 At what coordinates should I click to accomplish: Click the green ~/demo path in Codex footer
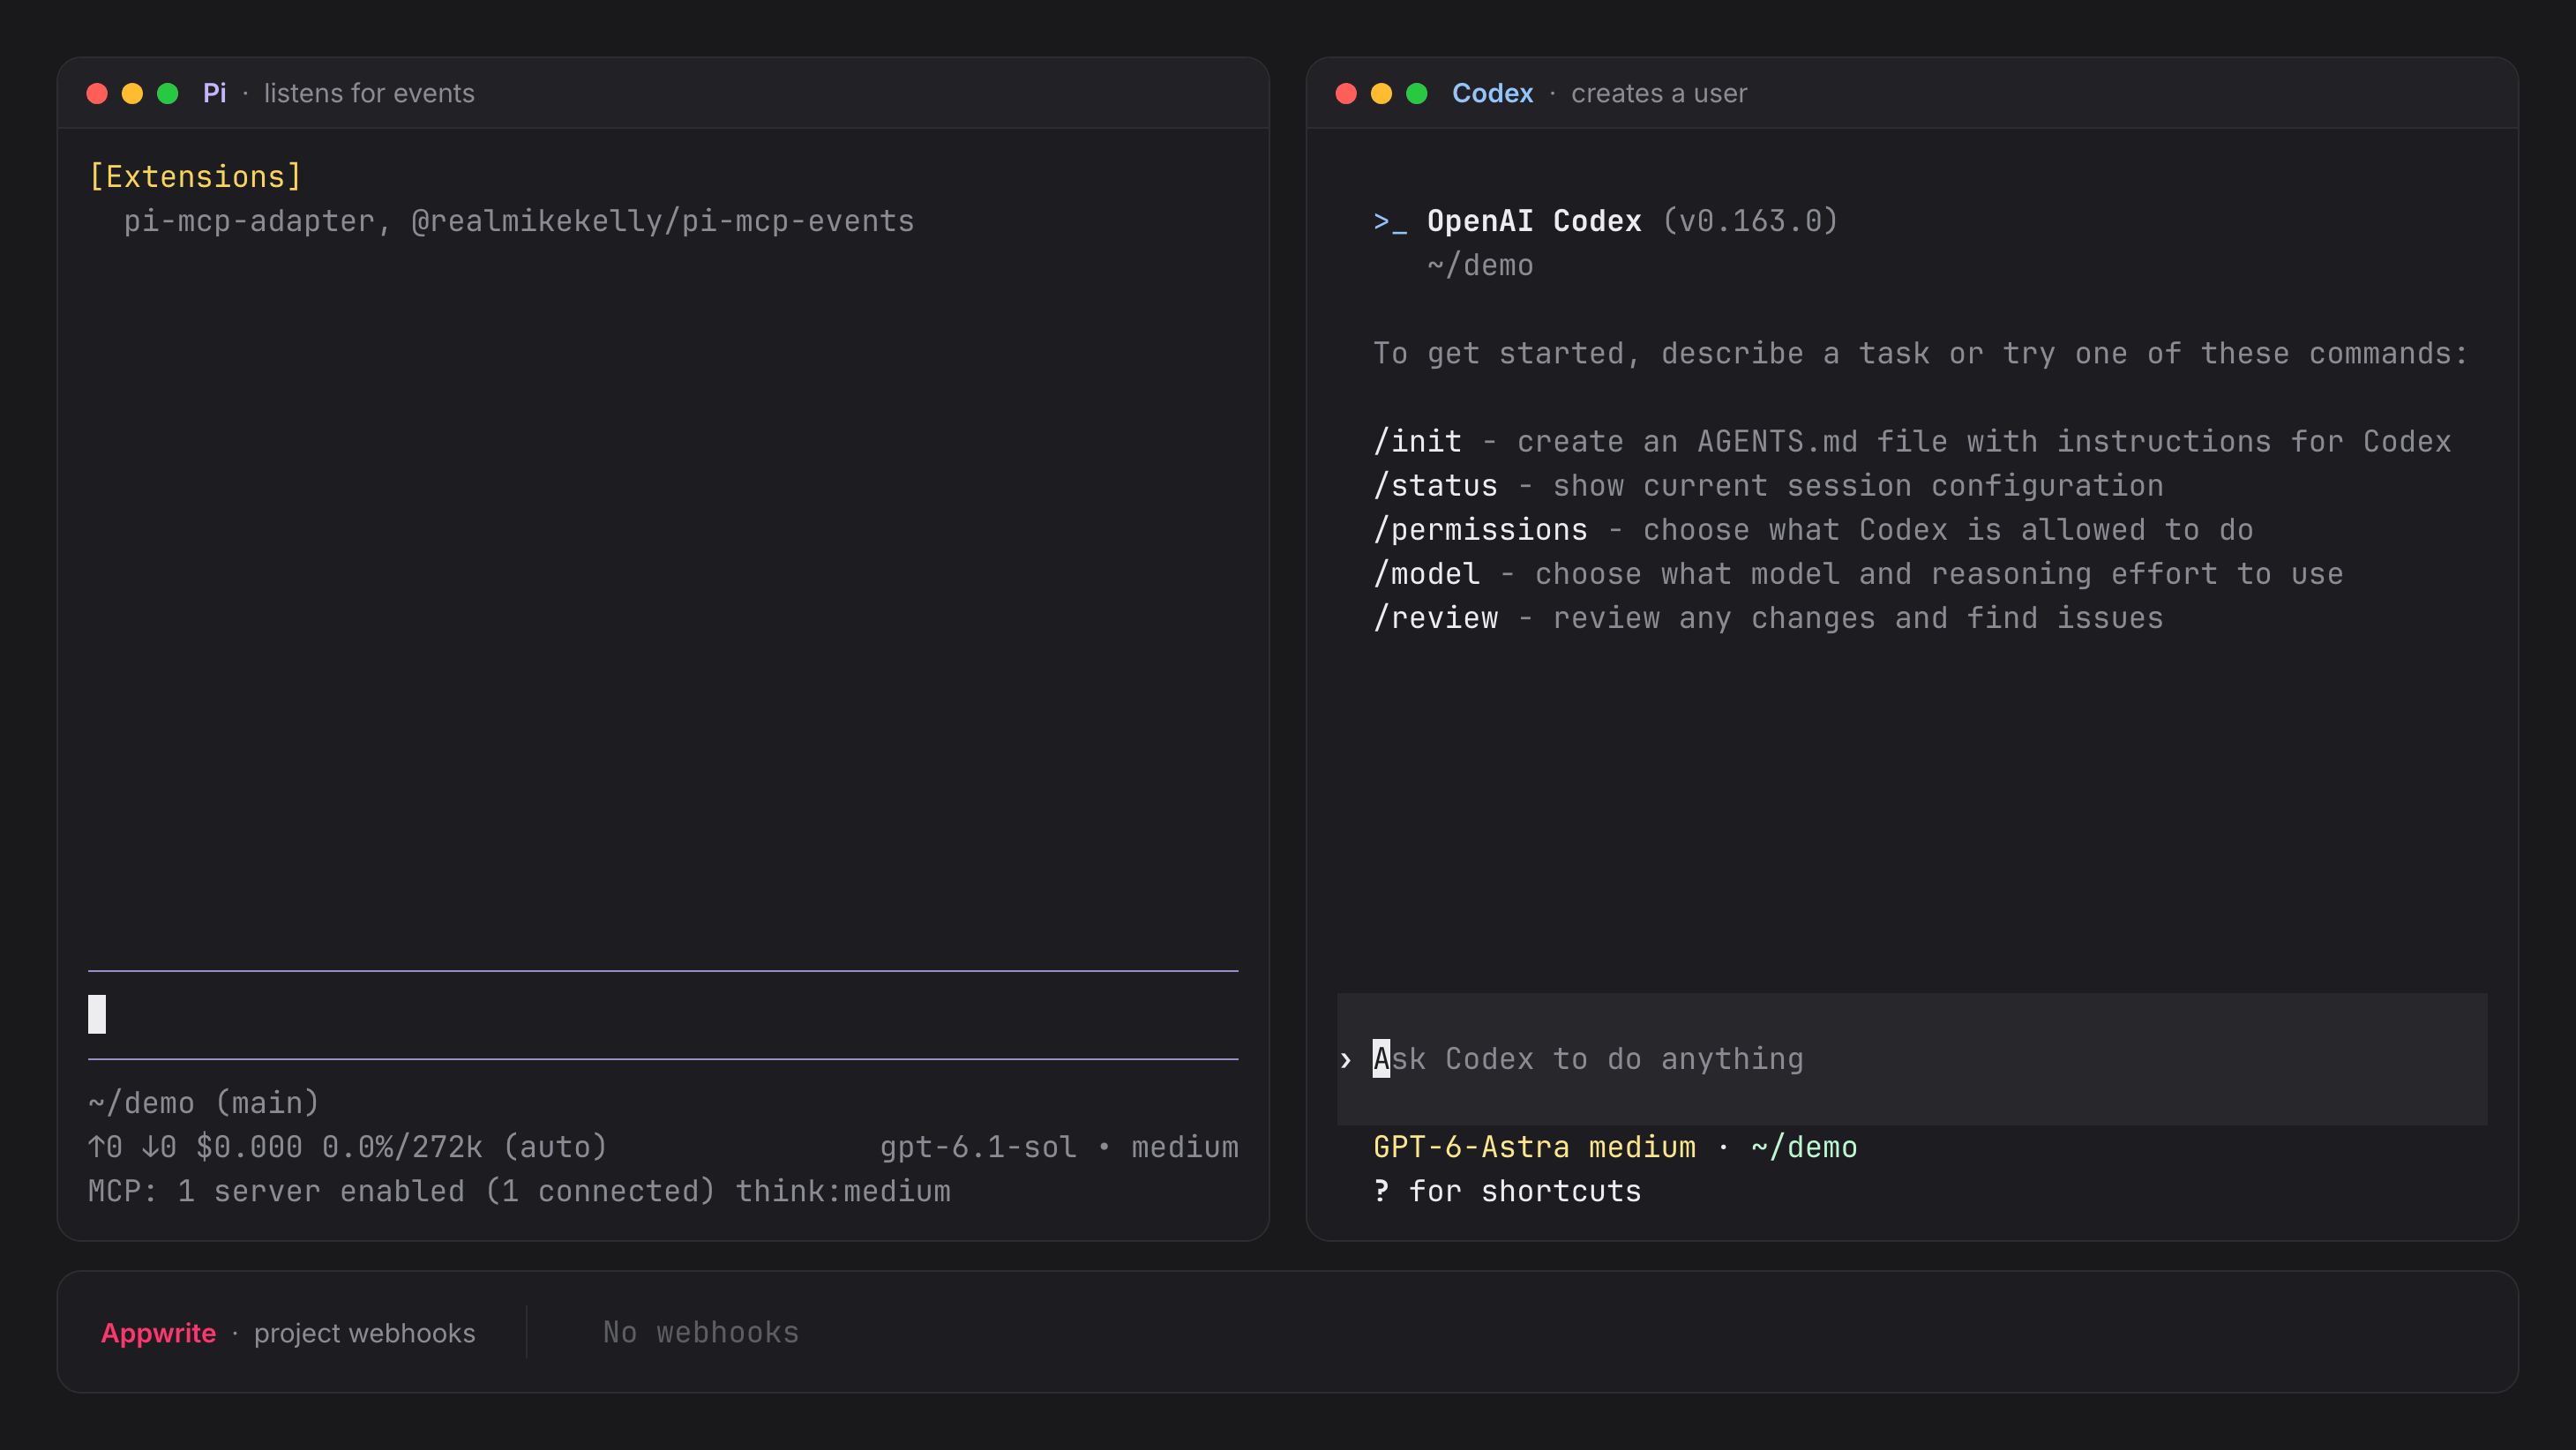[x=1804, y=1147]
